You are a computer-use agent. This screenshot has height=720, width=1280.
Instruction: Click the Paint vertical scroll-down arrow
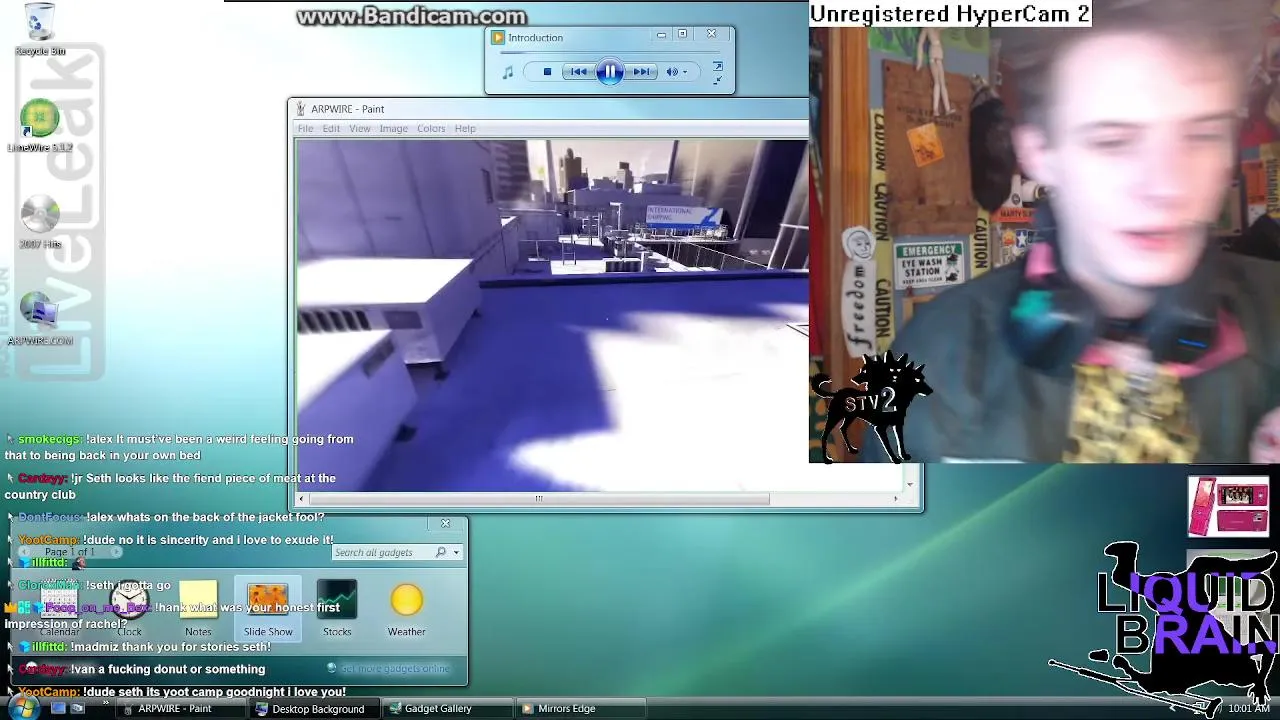point(909,484)
